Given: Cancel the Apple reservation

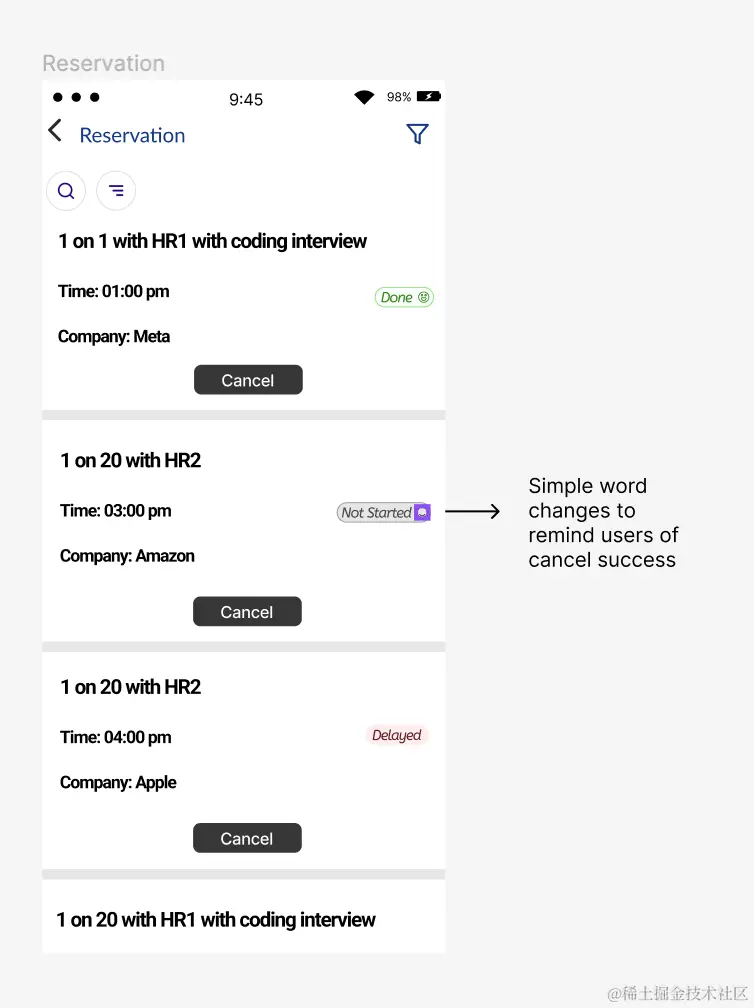Looking at the screenshot, I should click(x=247, y=839).
